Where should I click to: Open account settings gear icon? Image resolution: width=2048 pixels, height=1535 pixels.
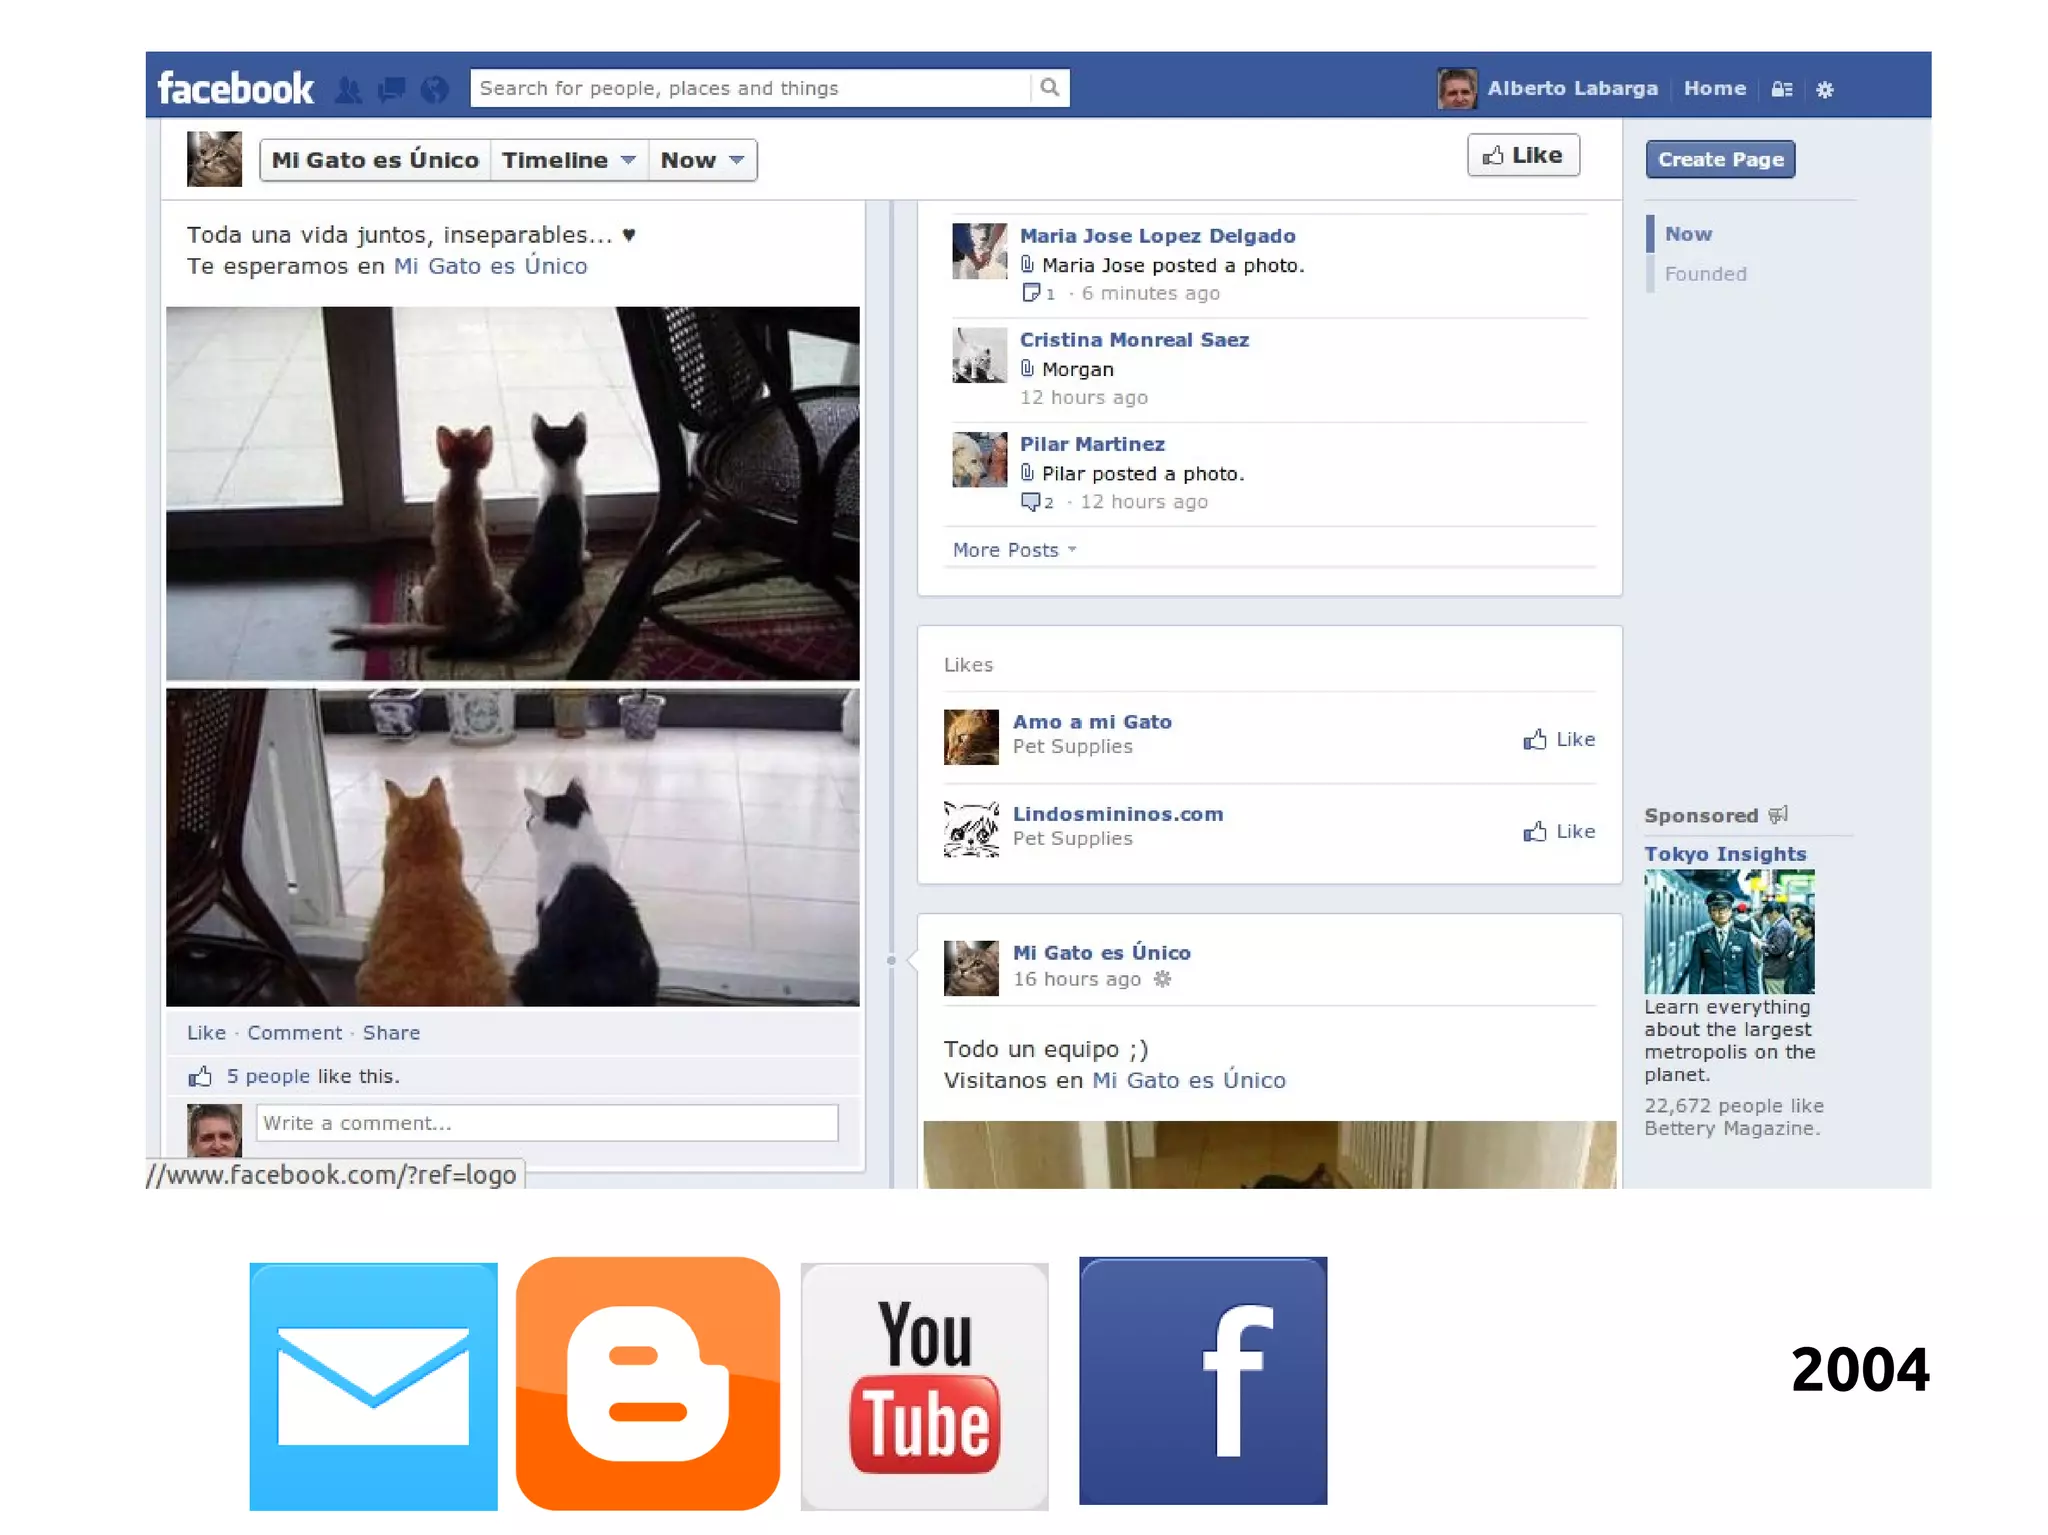pyautogui.click(x=1825, y=89)
